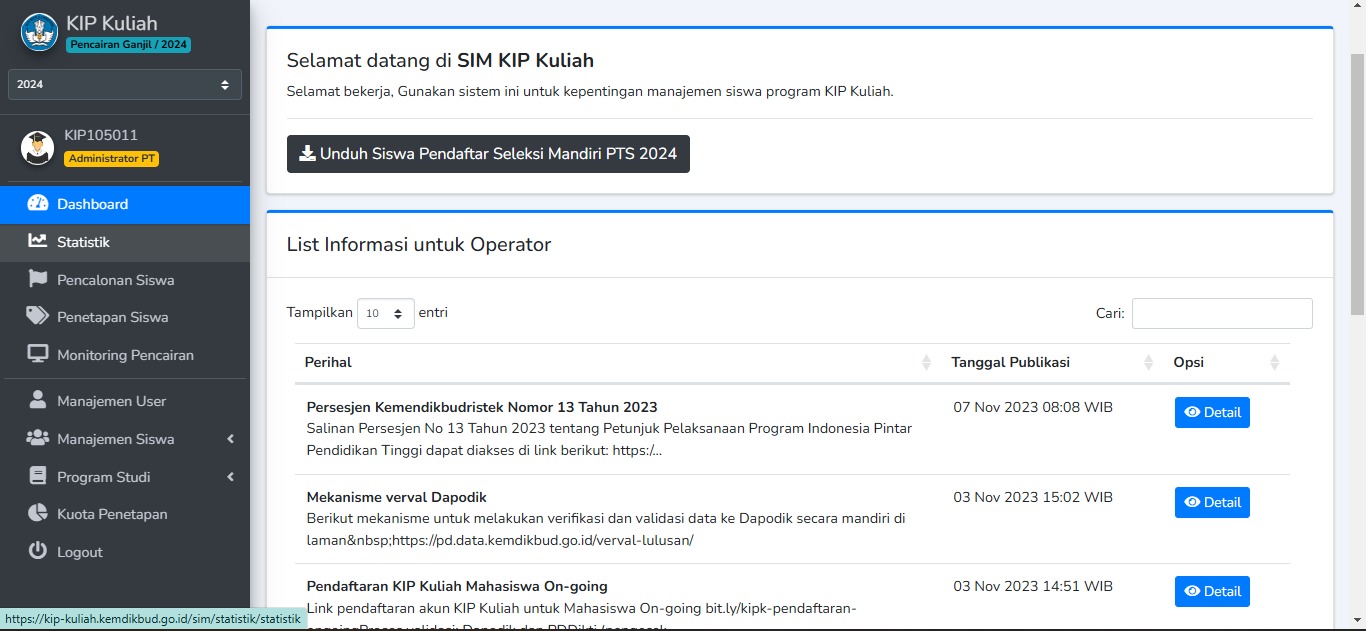Click the Mekanisme verval Dapodik title
Viewport: 1366px width, 631px height.
coord(397,497)
